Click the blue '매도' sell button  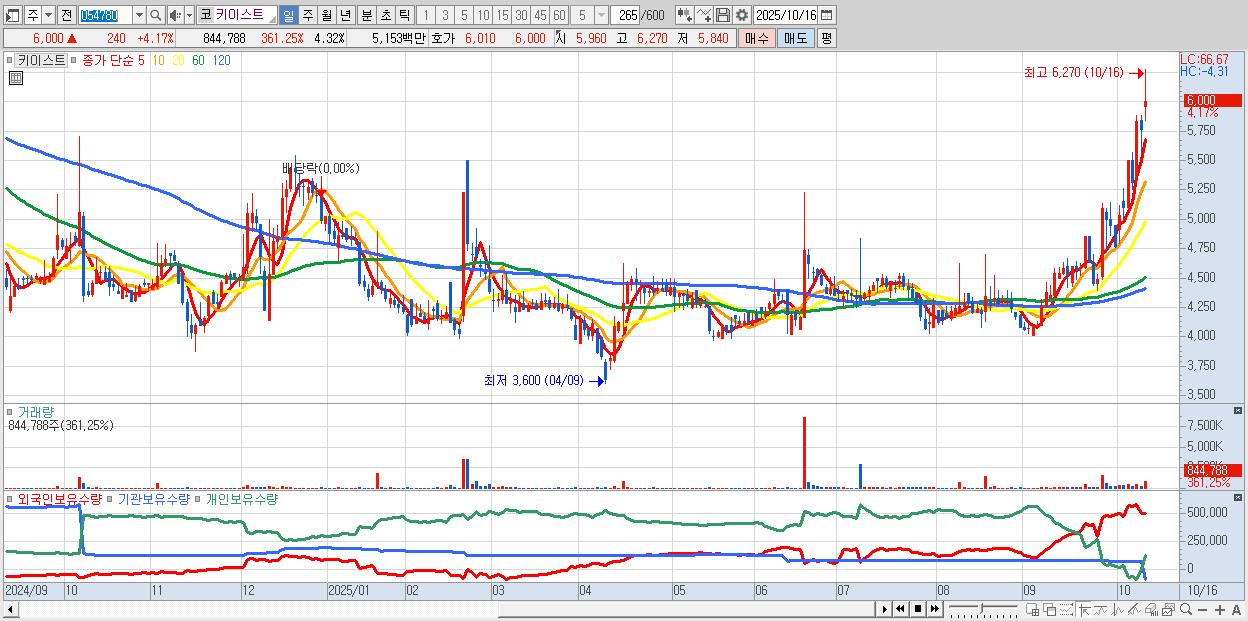click(x=795, y=38)
